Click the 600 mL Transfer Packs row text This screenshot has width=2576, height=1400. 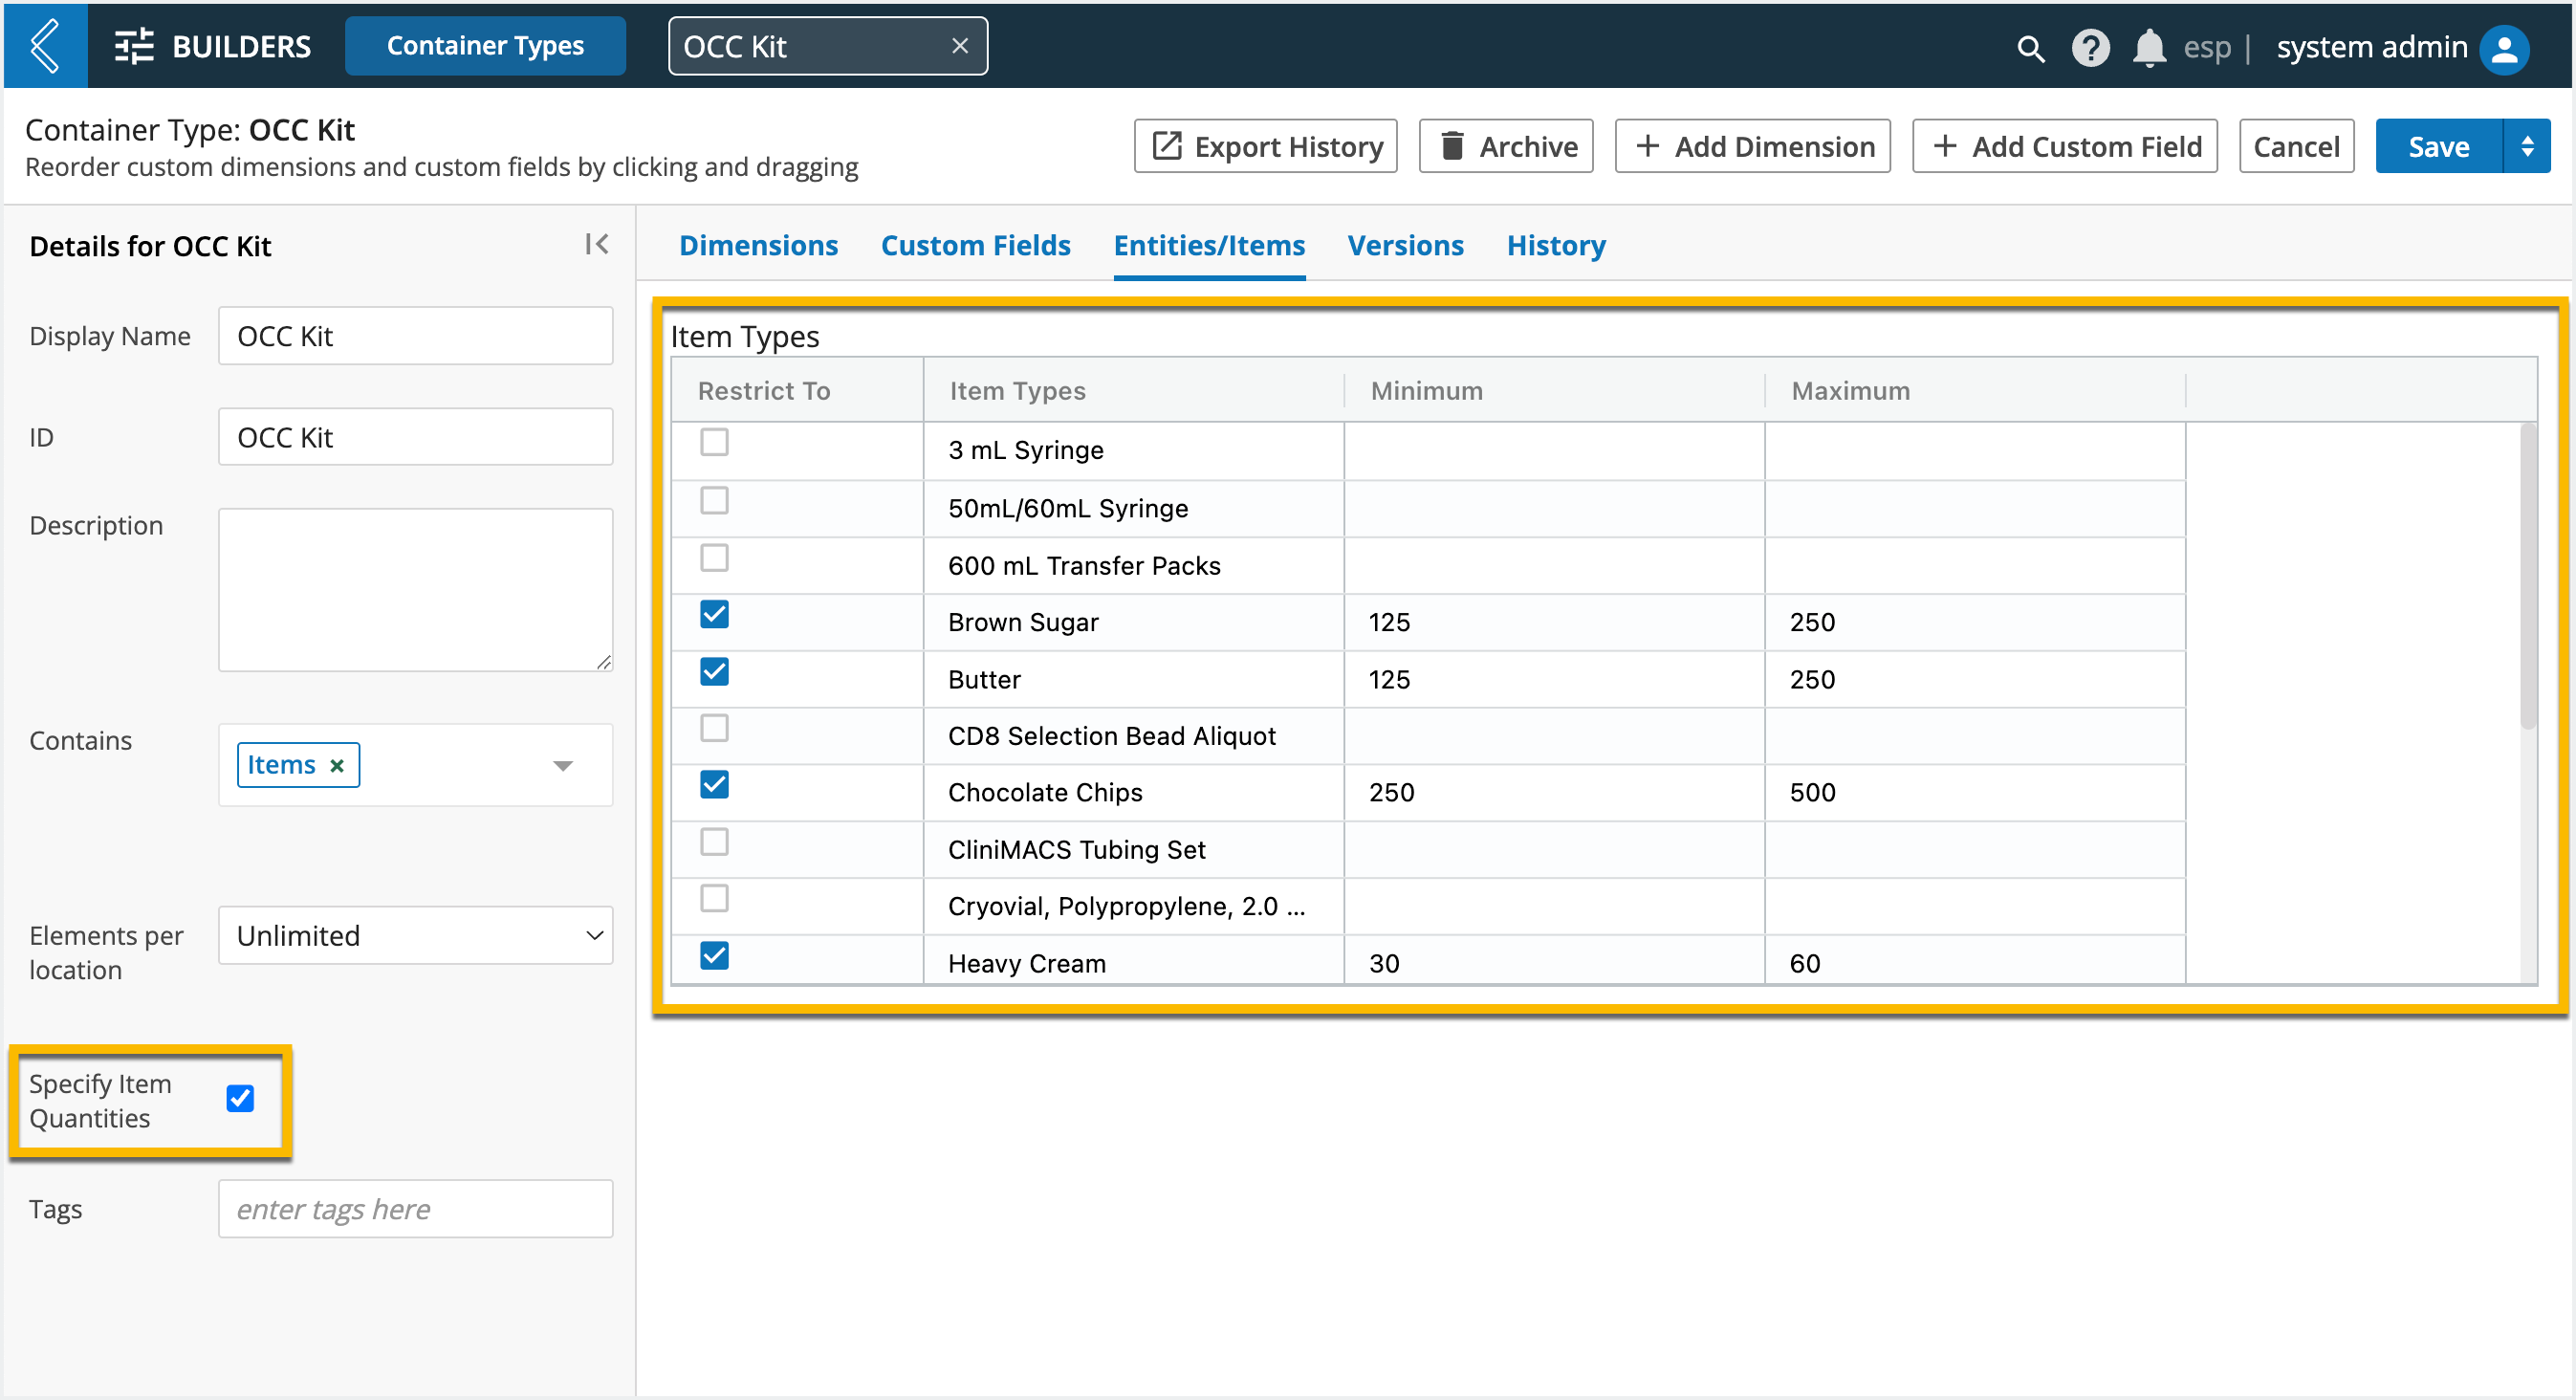pyautogui.click(x=1084, y=565)
